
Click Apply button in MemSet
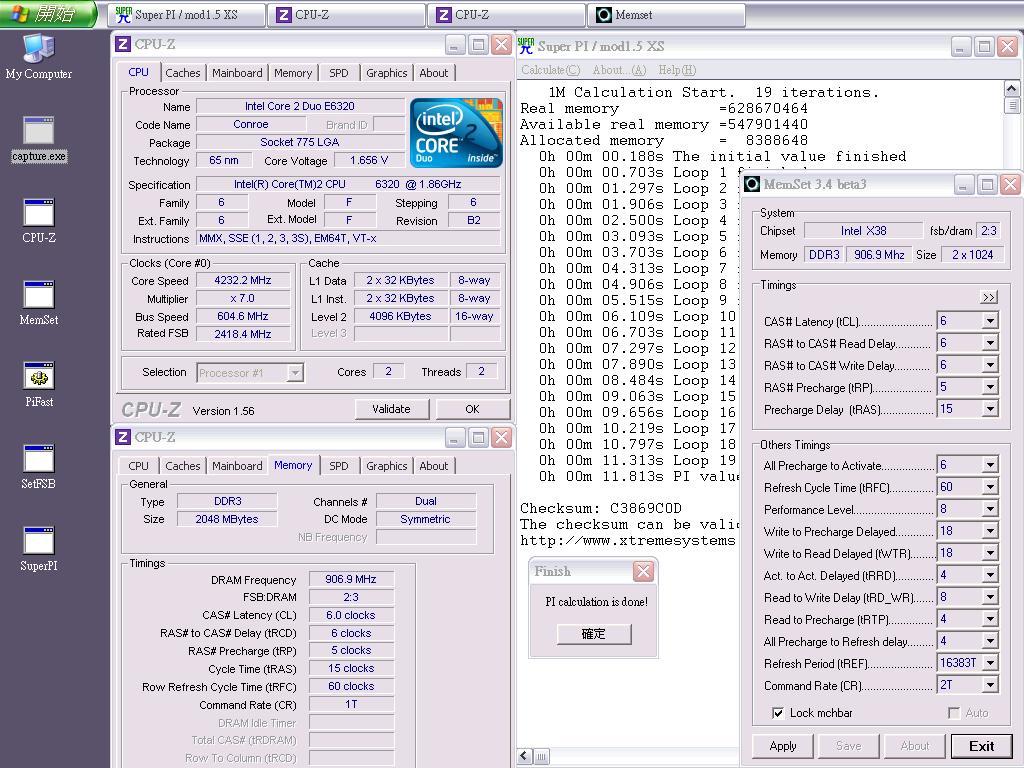coord(782,746)
